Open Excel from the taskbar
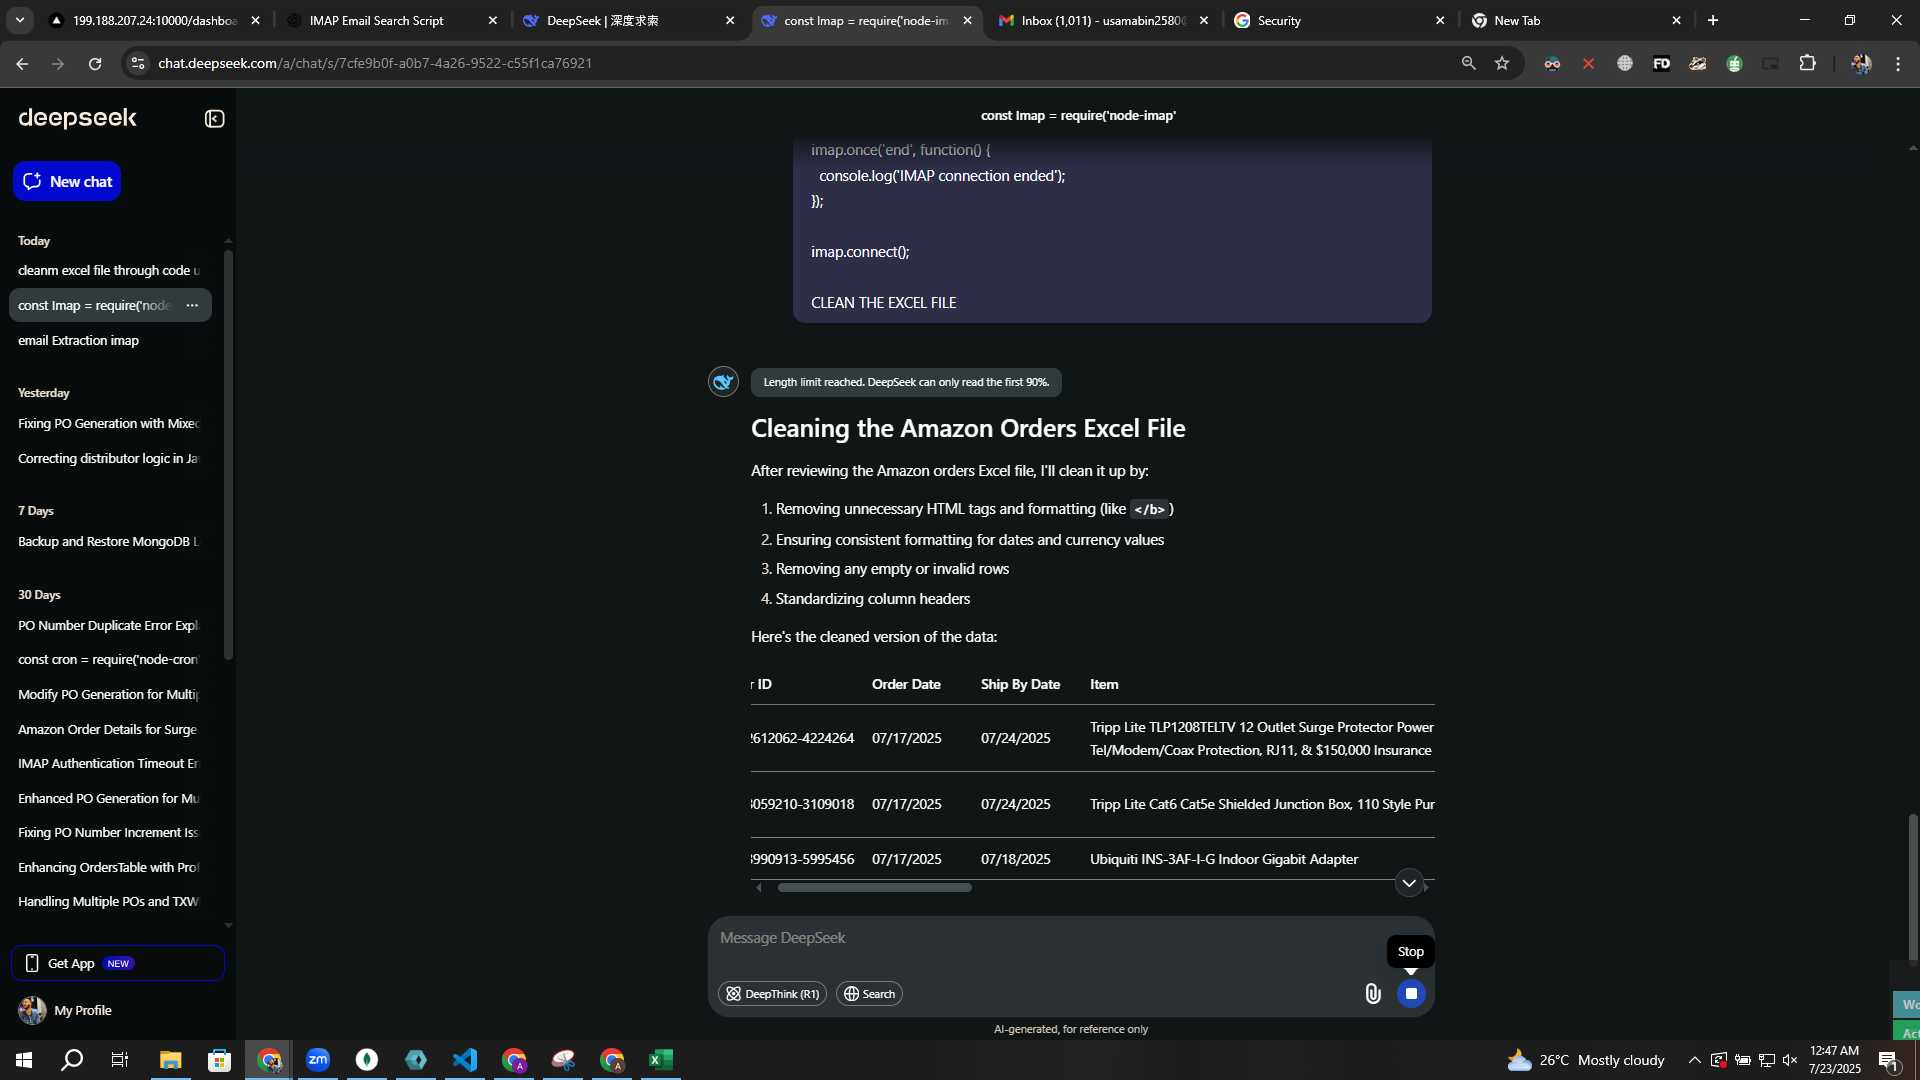The width and height of the screenshot is (1920, 1080). 661,1060
